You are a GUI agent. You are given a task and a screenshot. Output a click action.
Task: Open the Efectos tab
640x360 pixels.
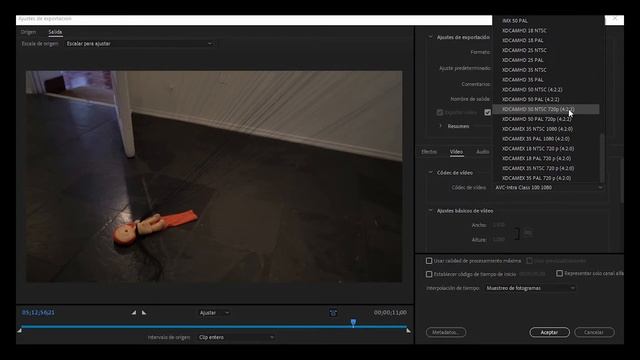tap(429, 151)
